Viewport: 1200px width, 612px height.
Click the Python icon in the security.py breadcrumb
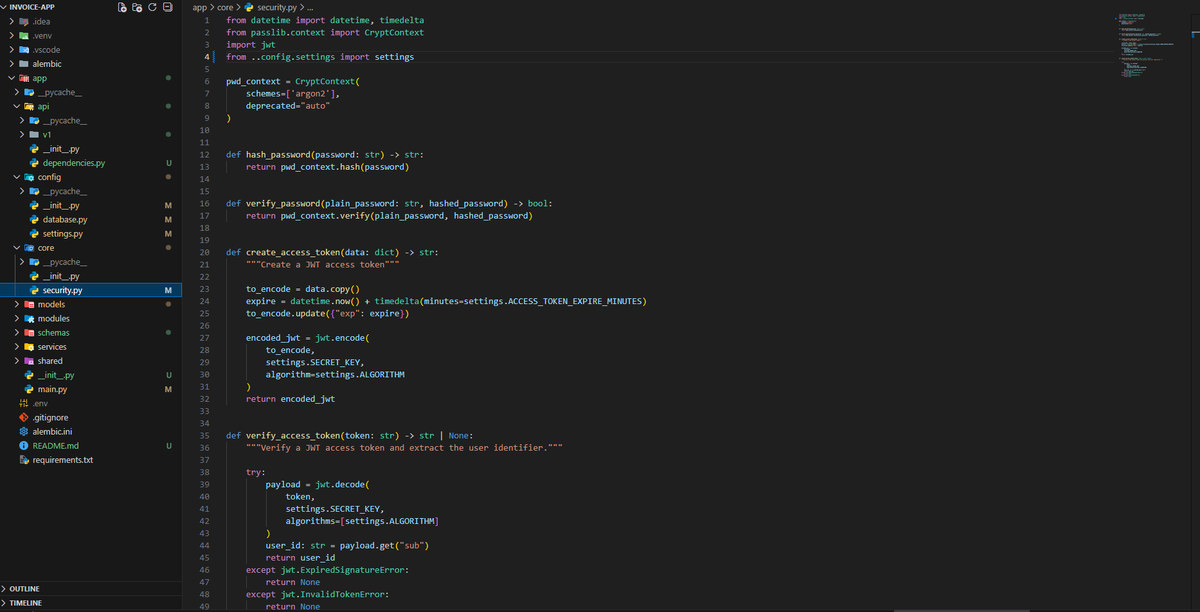(x=249, y=7)
